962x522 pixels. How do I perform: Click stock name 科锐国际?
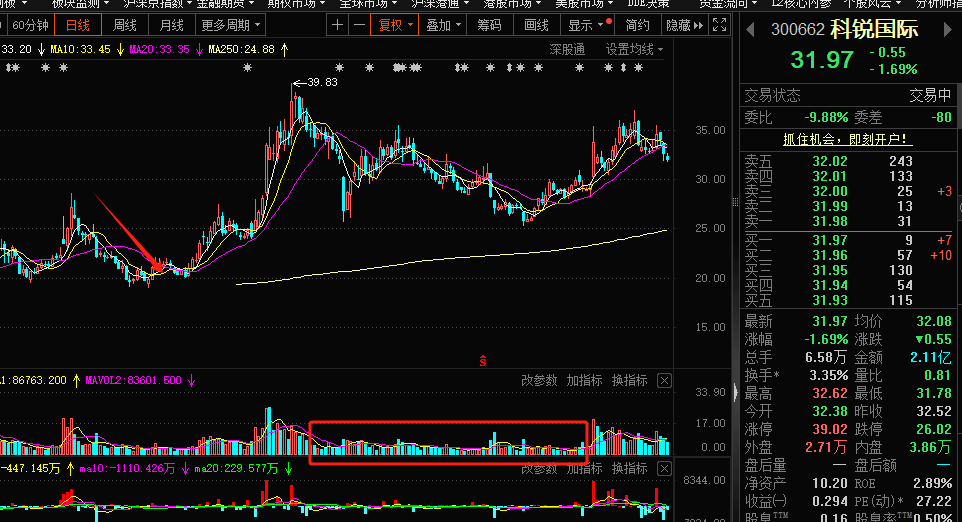point(874,29)
